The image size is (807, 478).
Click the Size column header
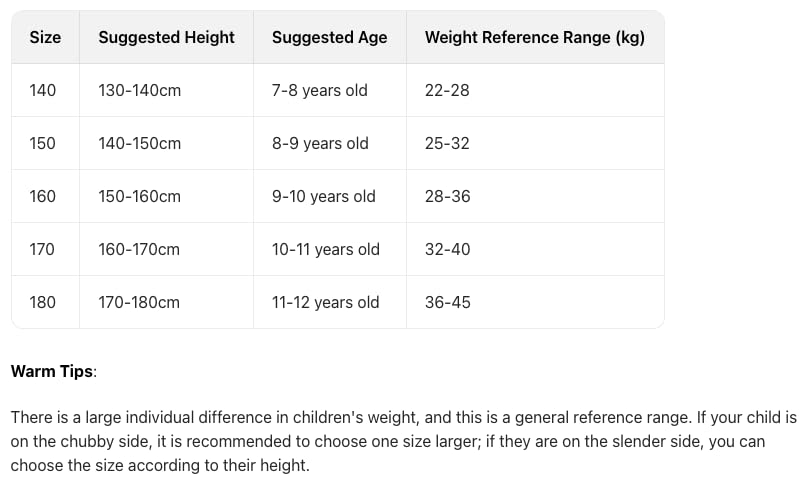click(45, 38)
